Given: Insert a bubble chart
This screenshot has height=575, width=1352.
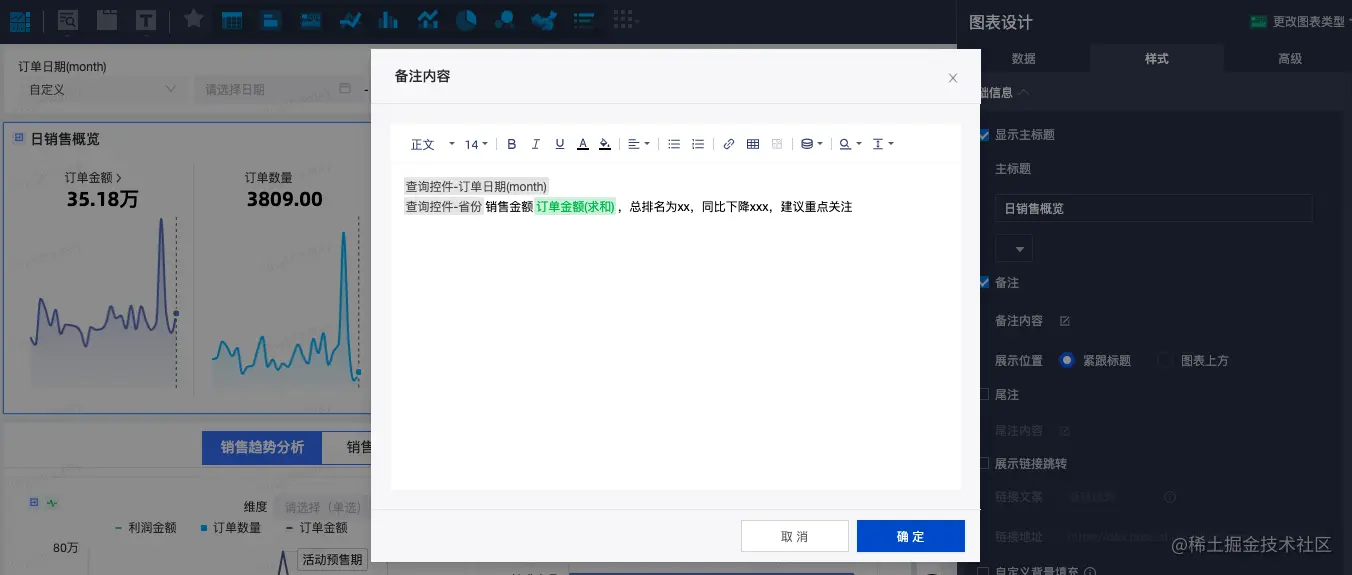Looking at the screenshot, I should [505, 19].
